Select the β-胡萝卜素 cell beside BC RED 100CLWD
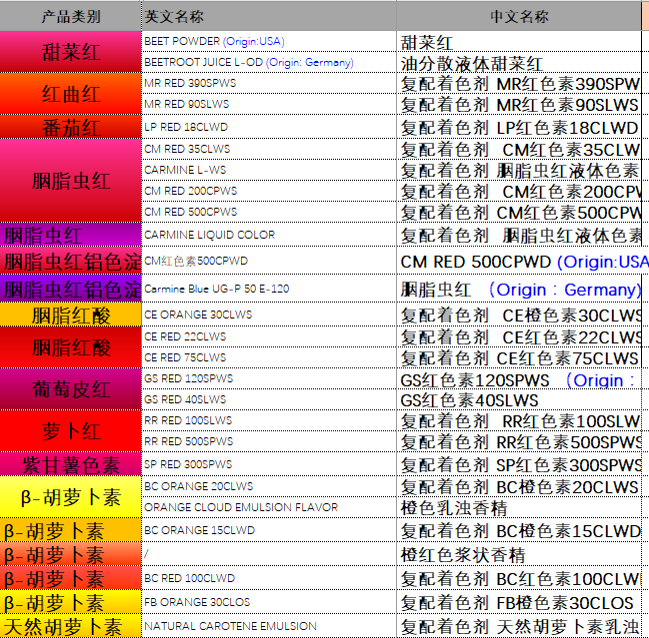Screen dimensions: 649x638 (x=70, y=578)
